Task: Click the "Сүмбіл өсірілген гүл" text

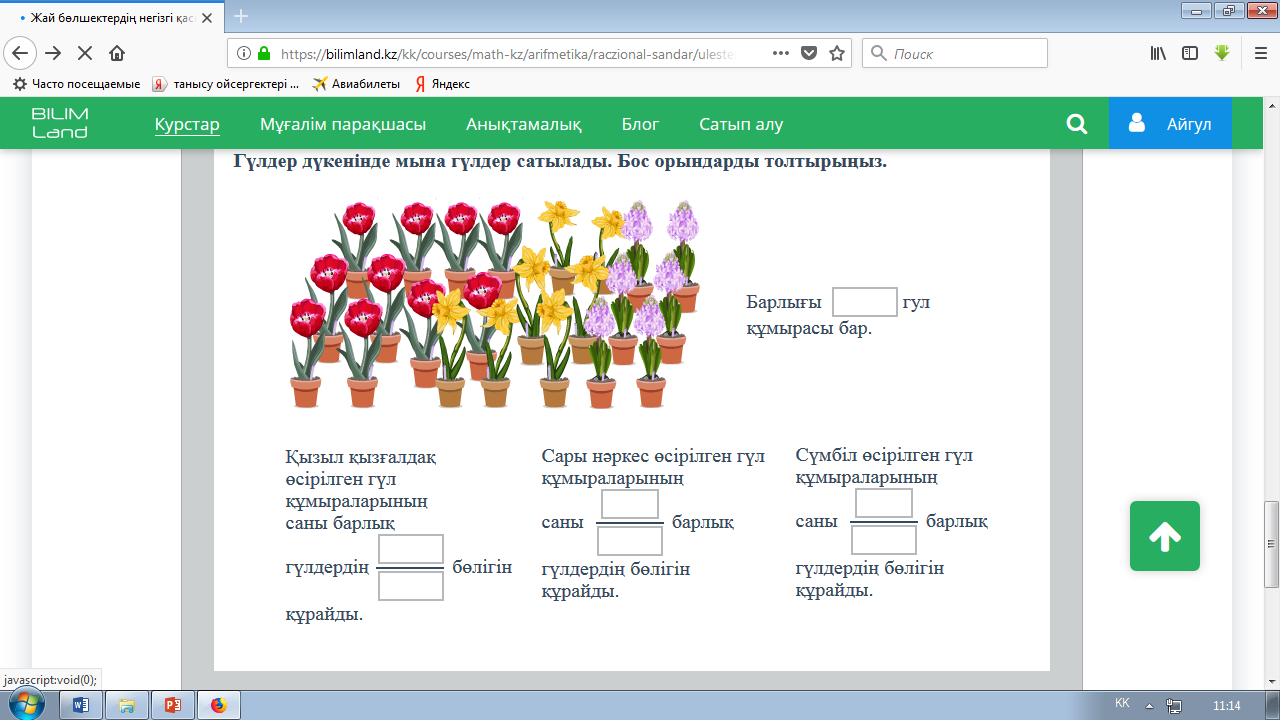Action: click(884, 455)
